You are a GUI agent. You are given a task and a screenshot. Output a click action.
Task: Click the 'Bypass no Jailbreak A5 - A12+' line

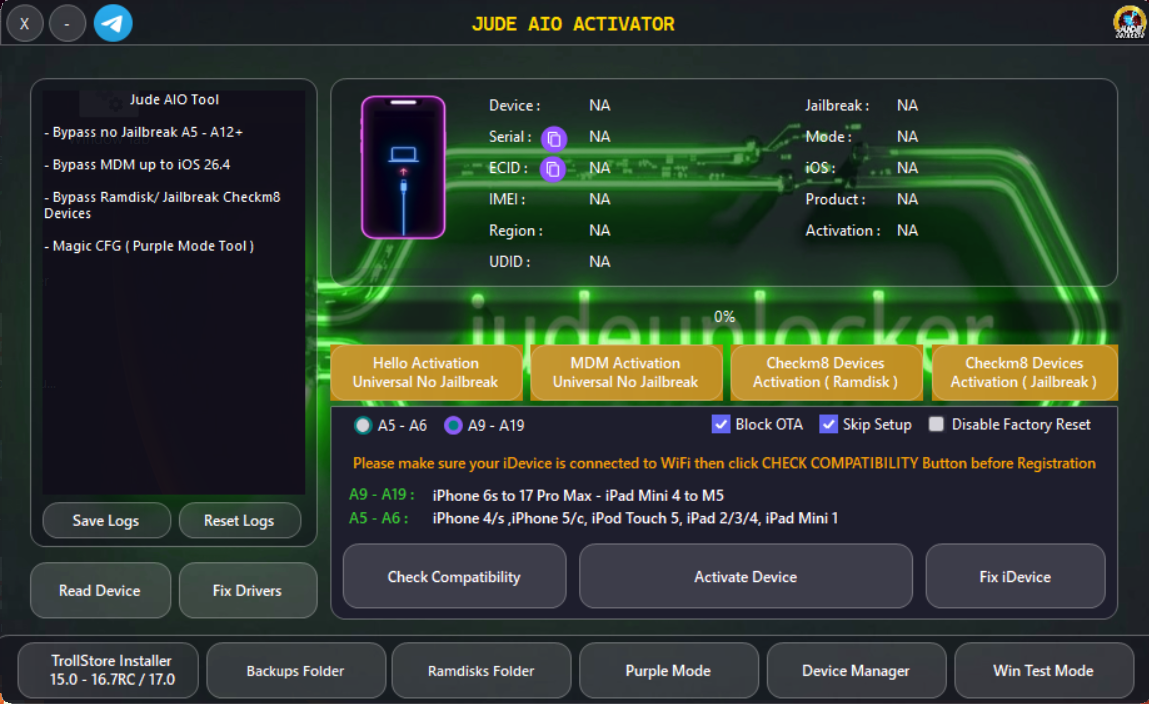coord(144,133)
